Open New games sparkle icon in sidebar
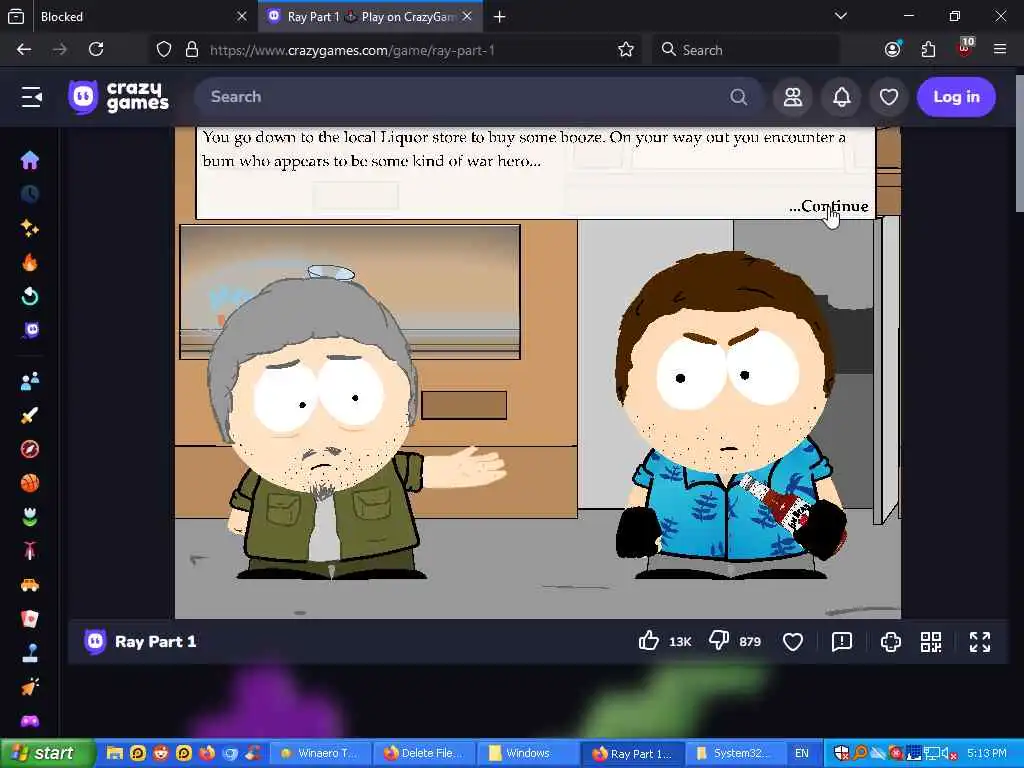 (29, 228)
